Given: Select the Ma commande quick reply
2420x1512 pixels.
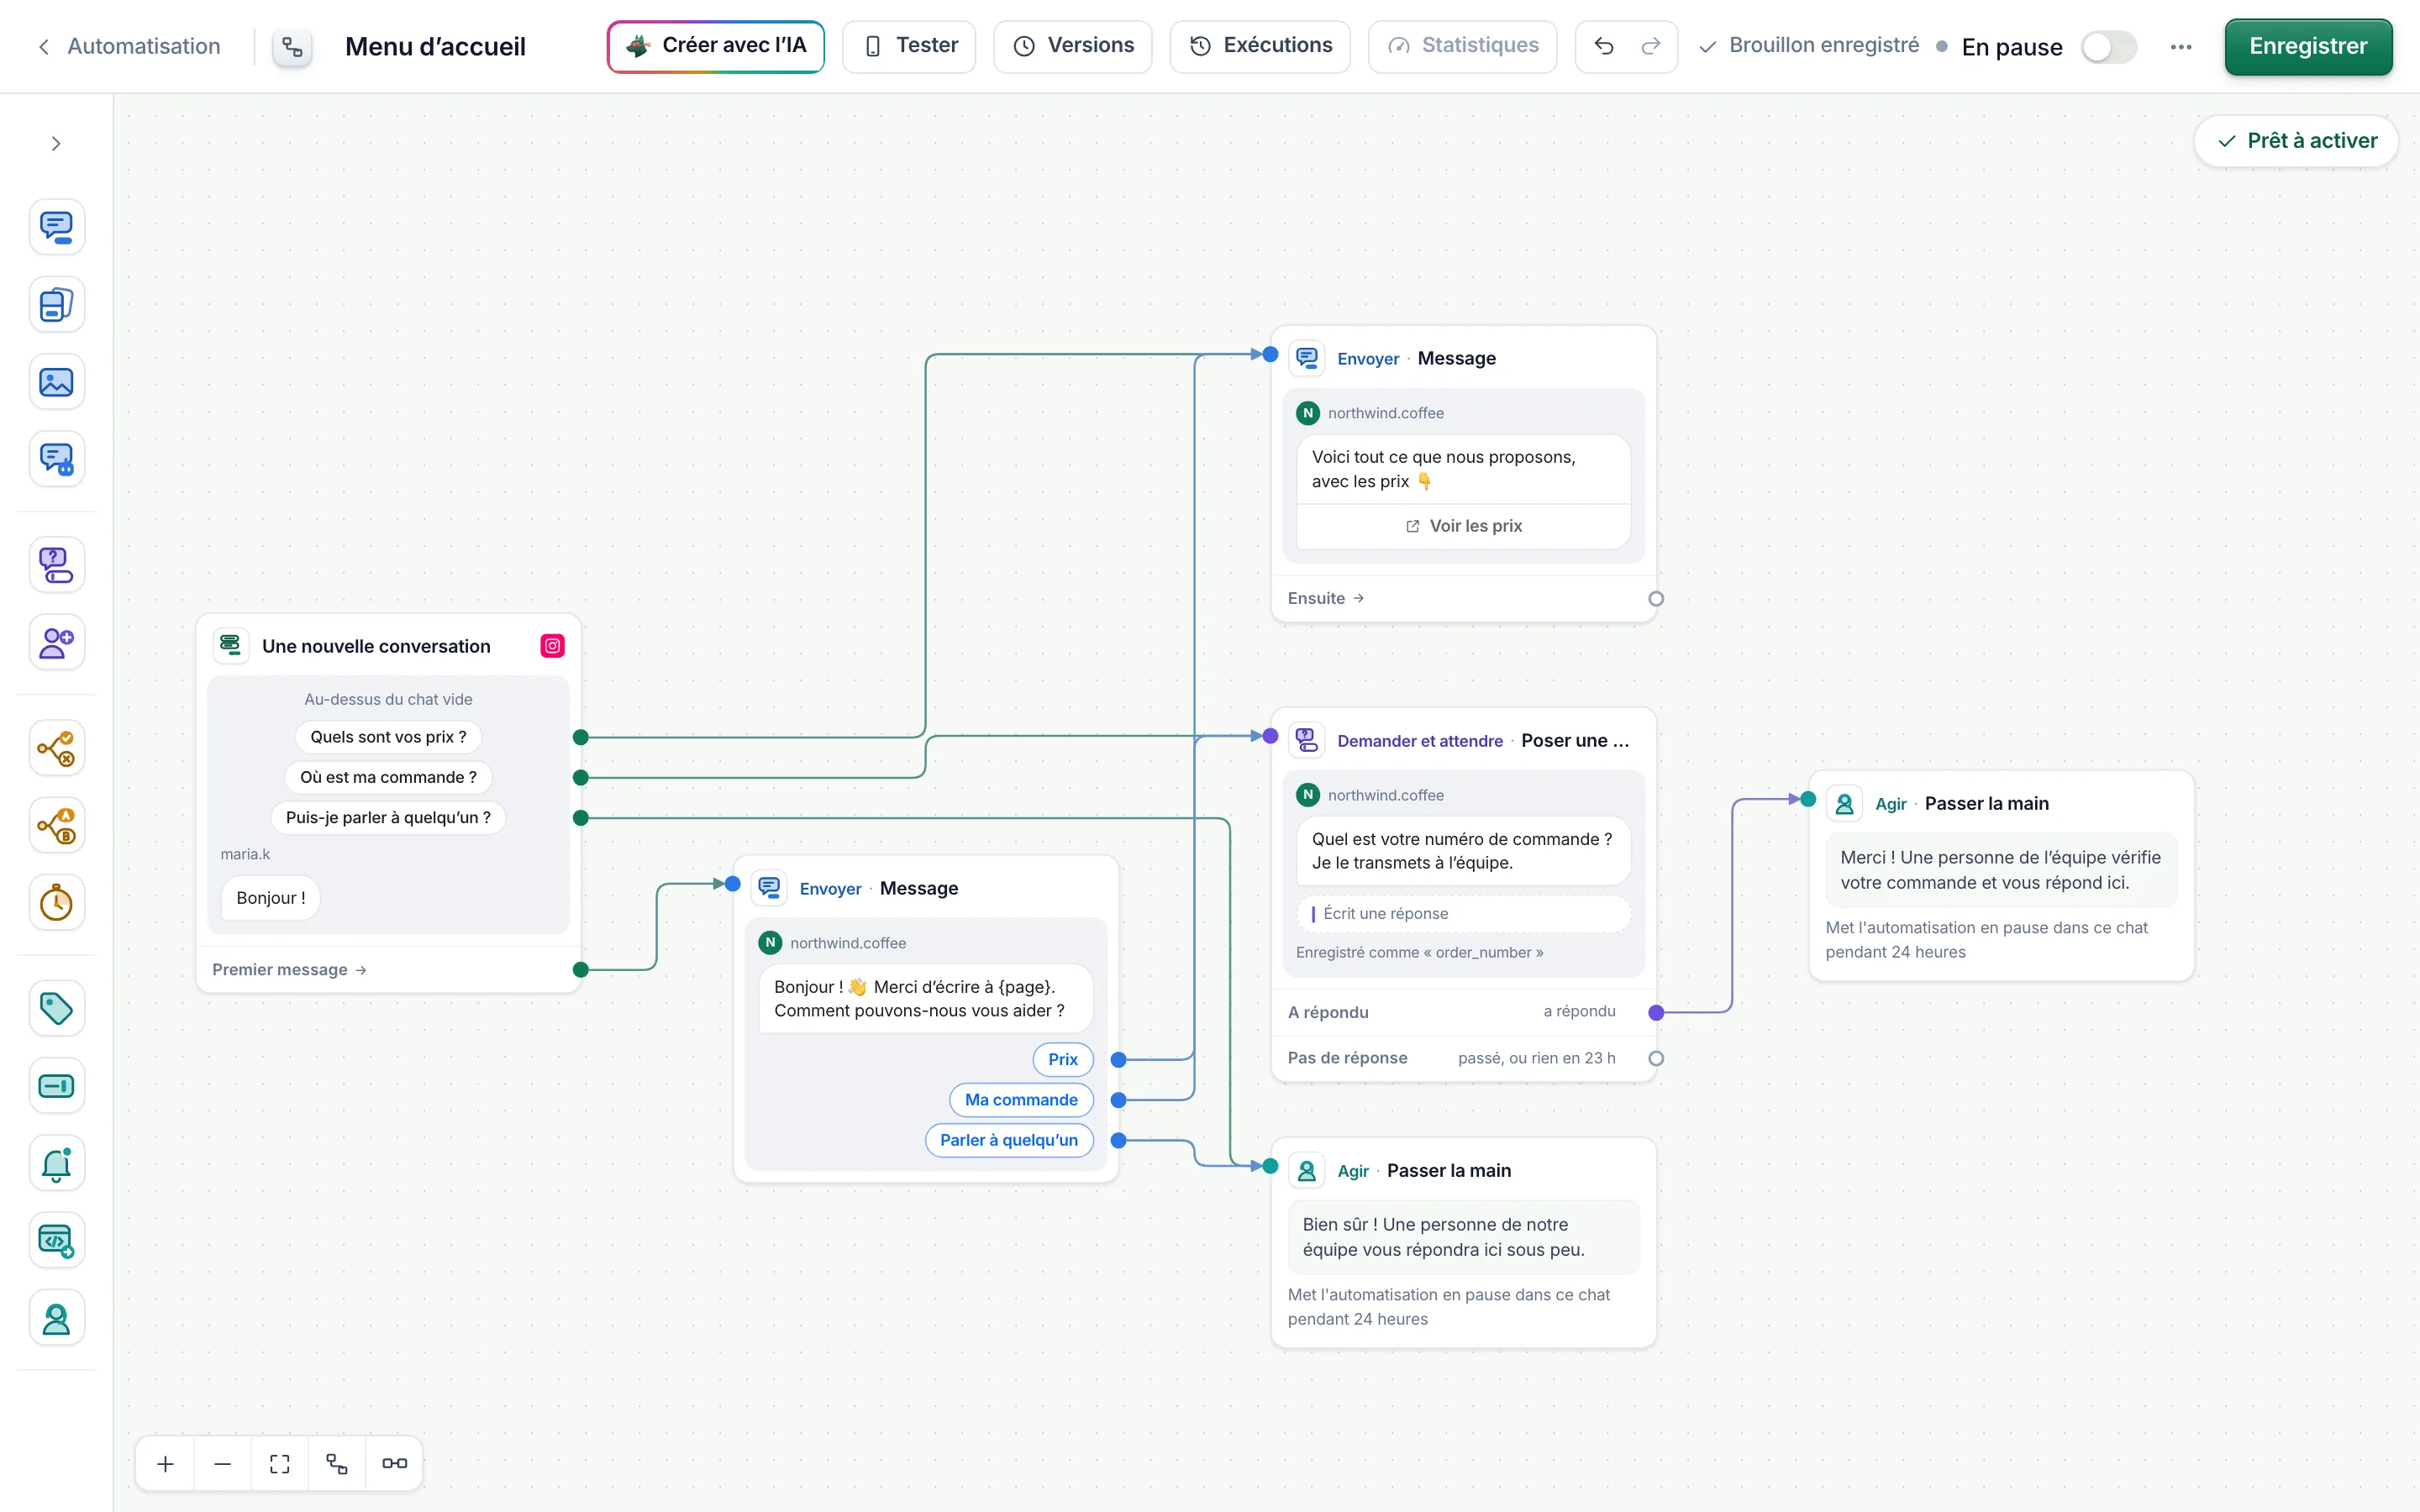Looking at the screenshot, I should (1021, 1100).
